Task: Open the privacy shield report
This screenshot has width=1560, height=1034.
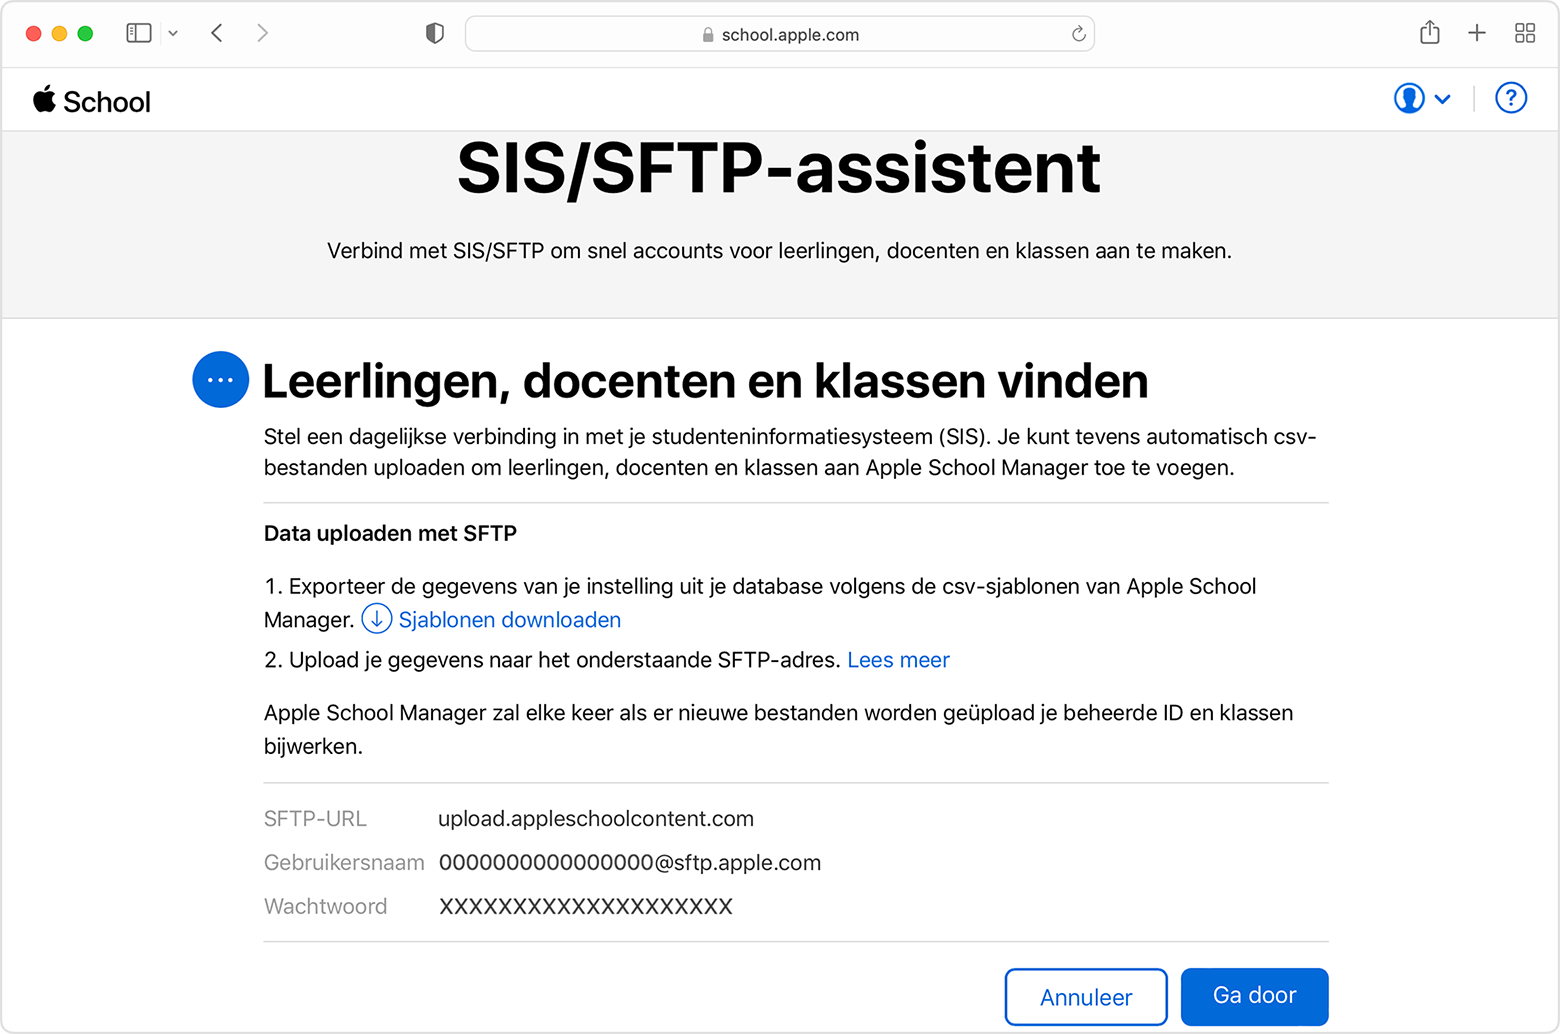Action: point(434,34)
